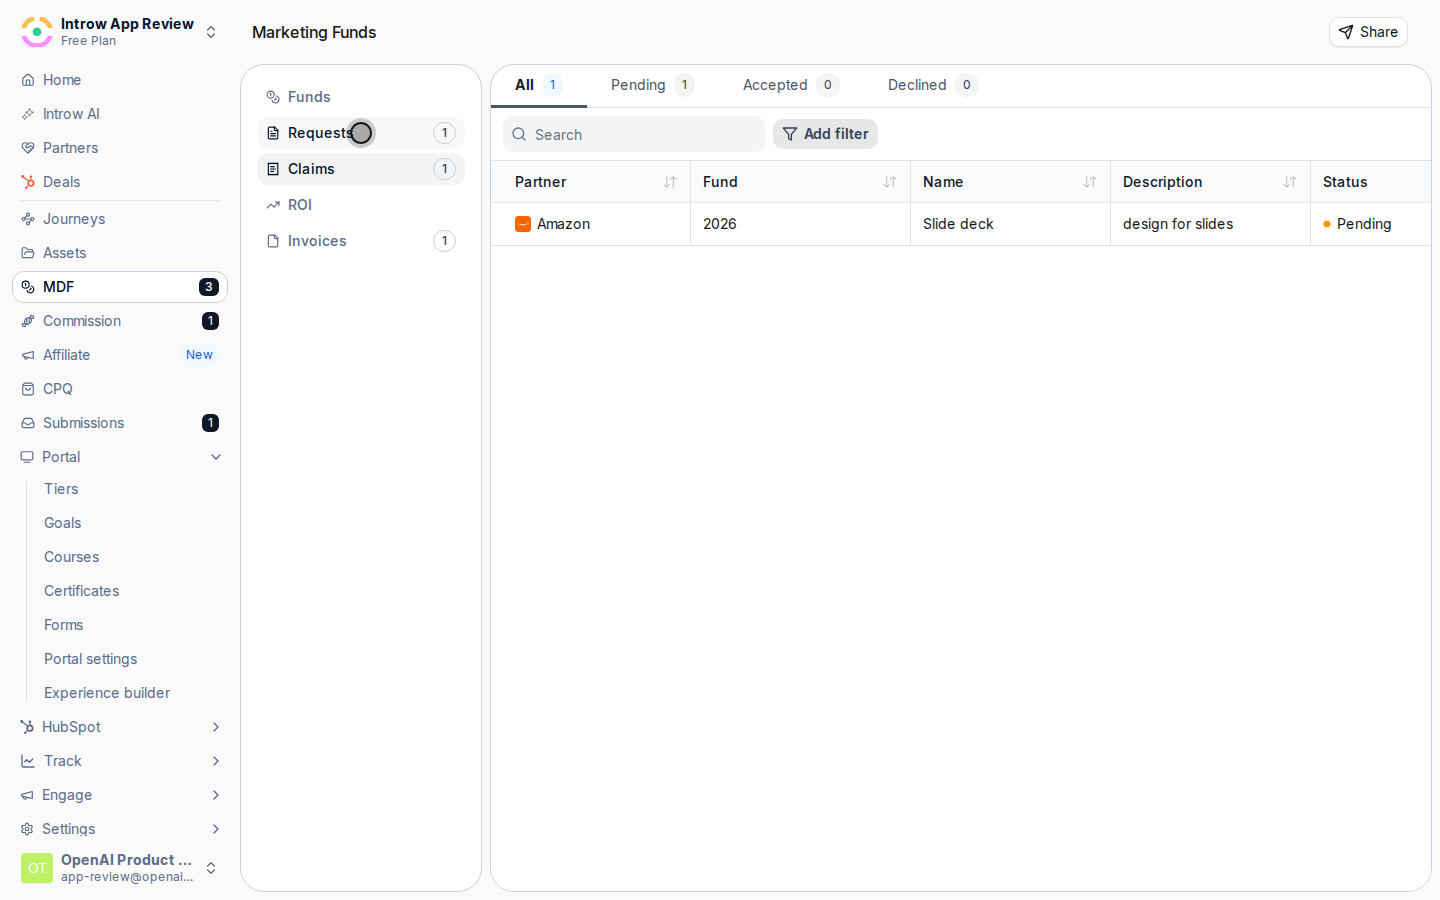
Task: Click the Requests document icon
Action: click(273, 133)
